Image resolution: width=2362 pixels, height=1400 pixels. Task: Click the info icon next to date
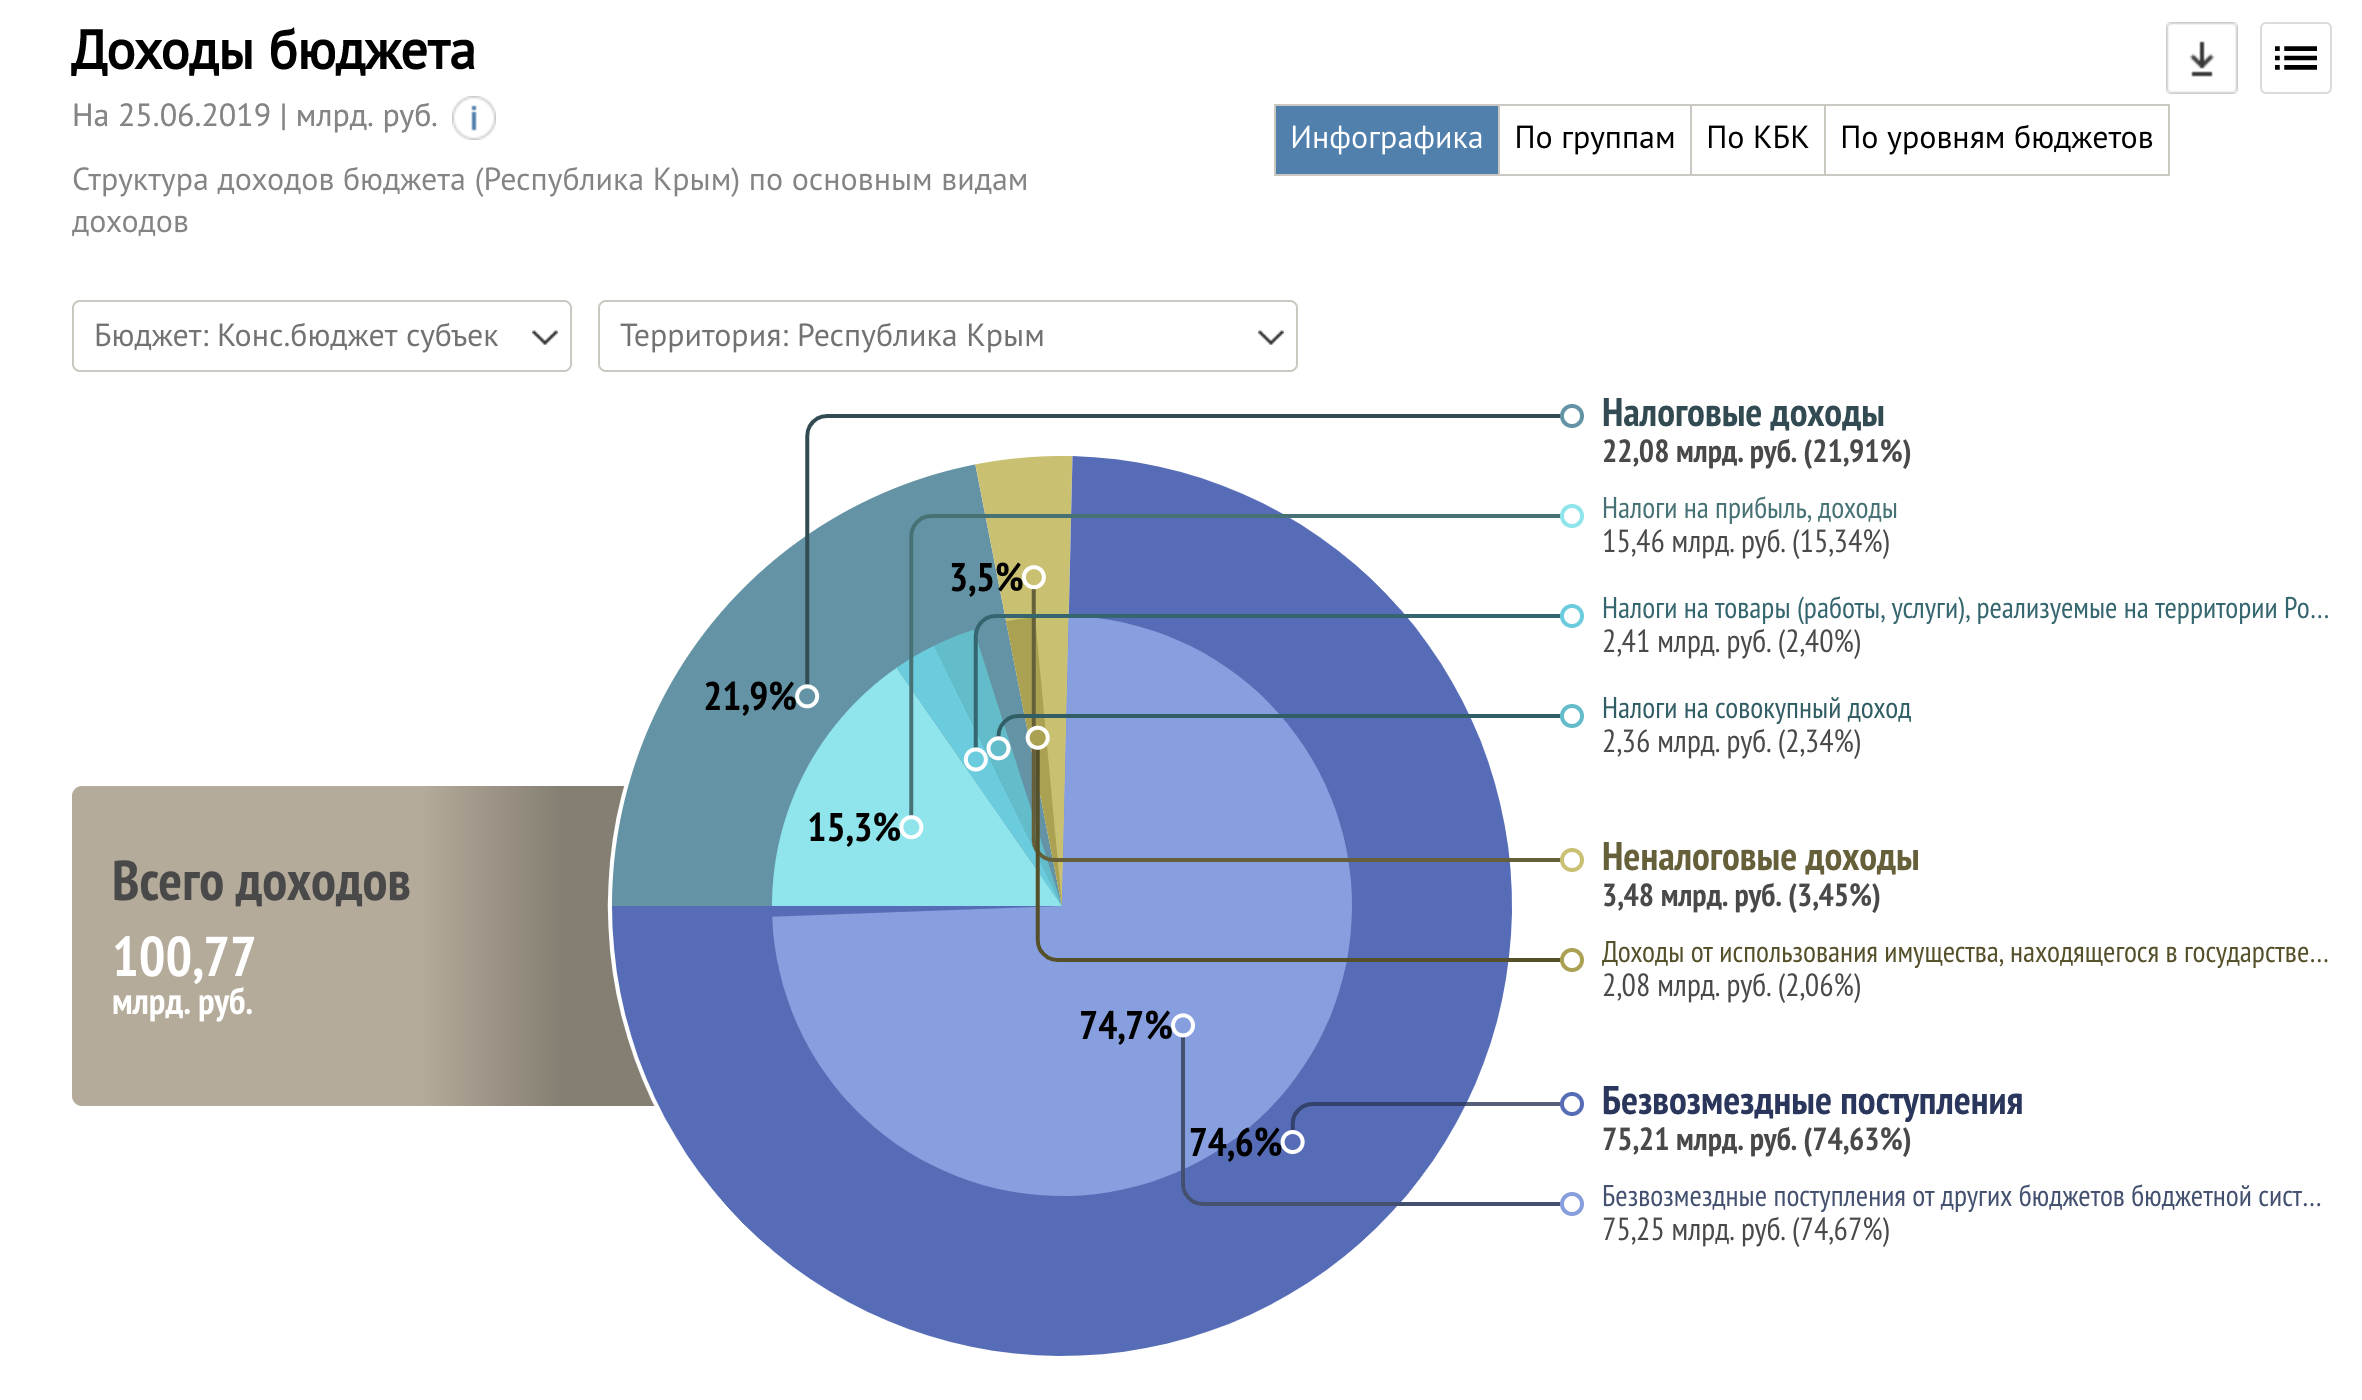473,118
